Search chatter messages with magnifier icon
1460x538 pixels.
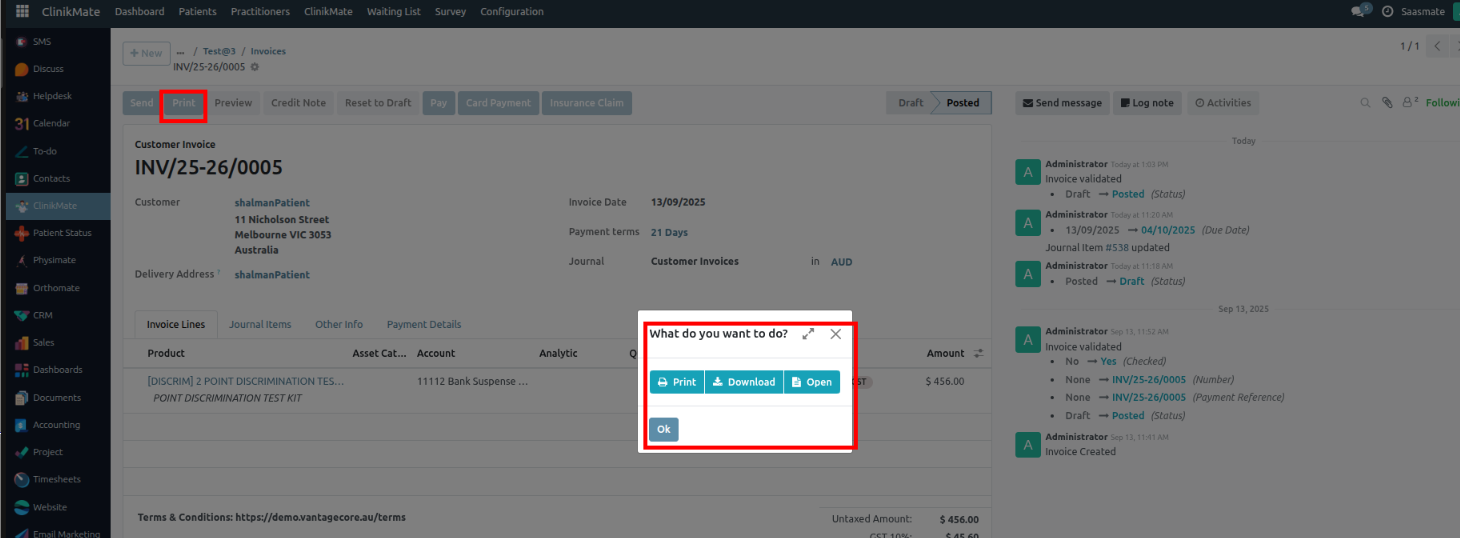pos(1365,103)
